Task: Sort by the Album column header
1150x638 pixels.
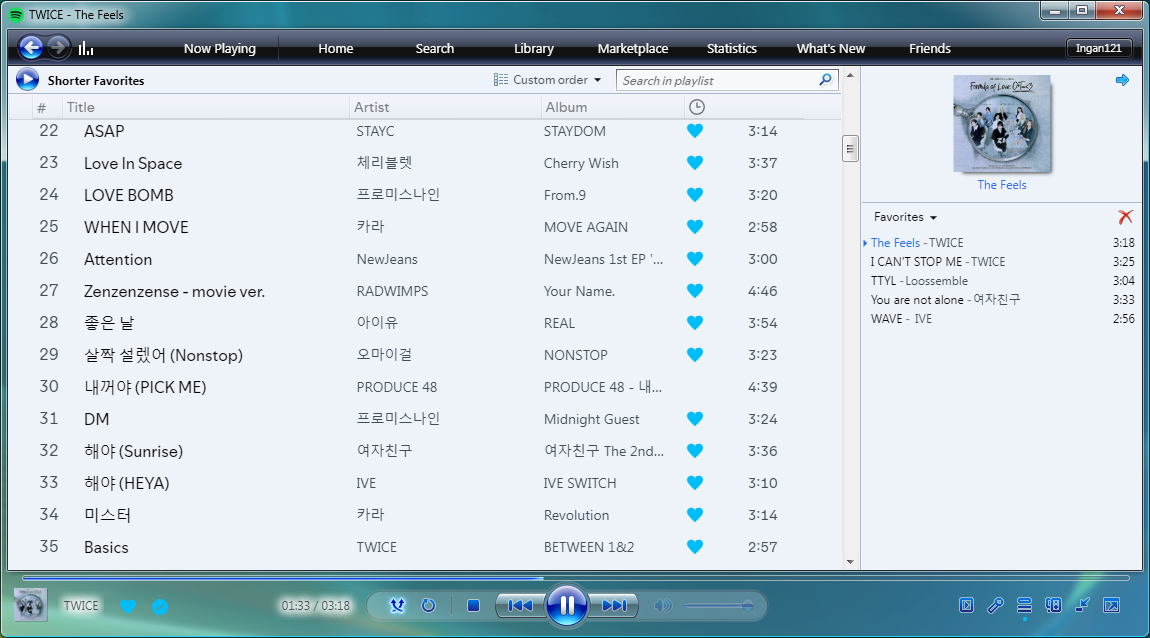Action: [612, 107]
